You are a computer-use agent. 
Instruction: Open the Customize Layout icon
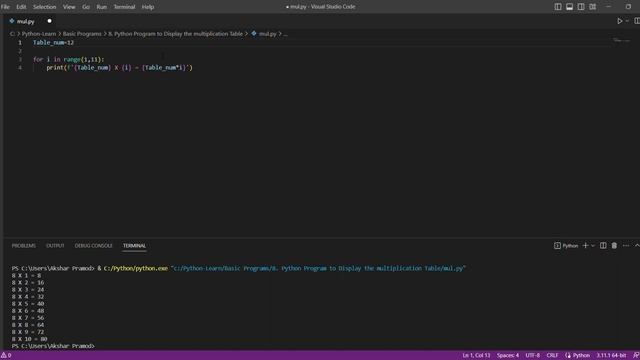[x=592, y=7]
